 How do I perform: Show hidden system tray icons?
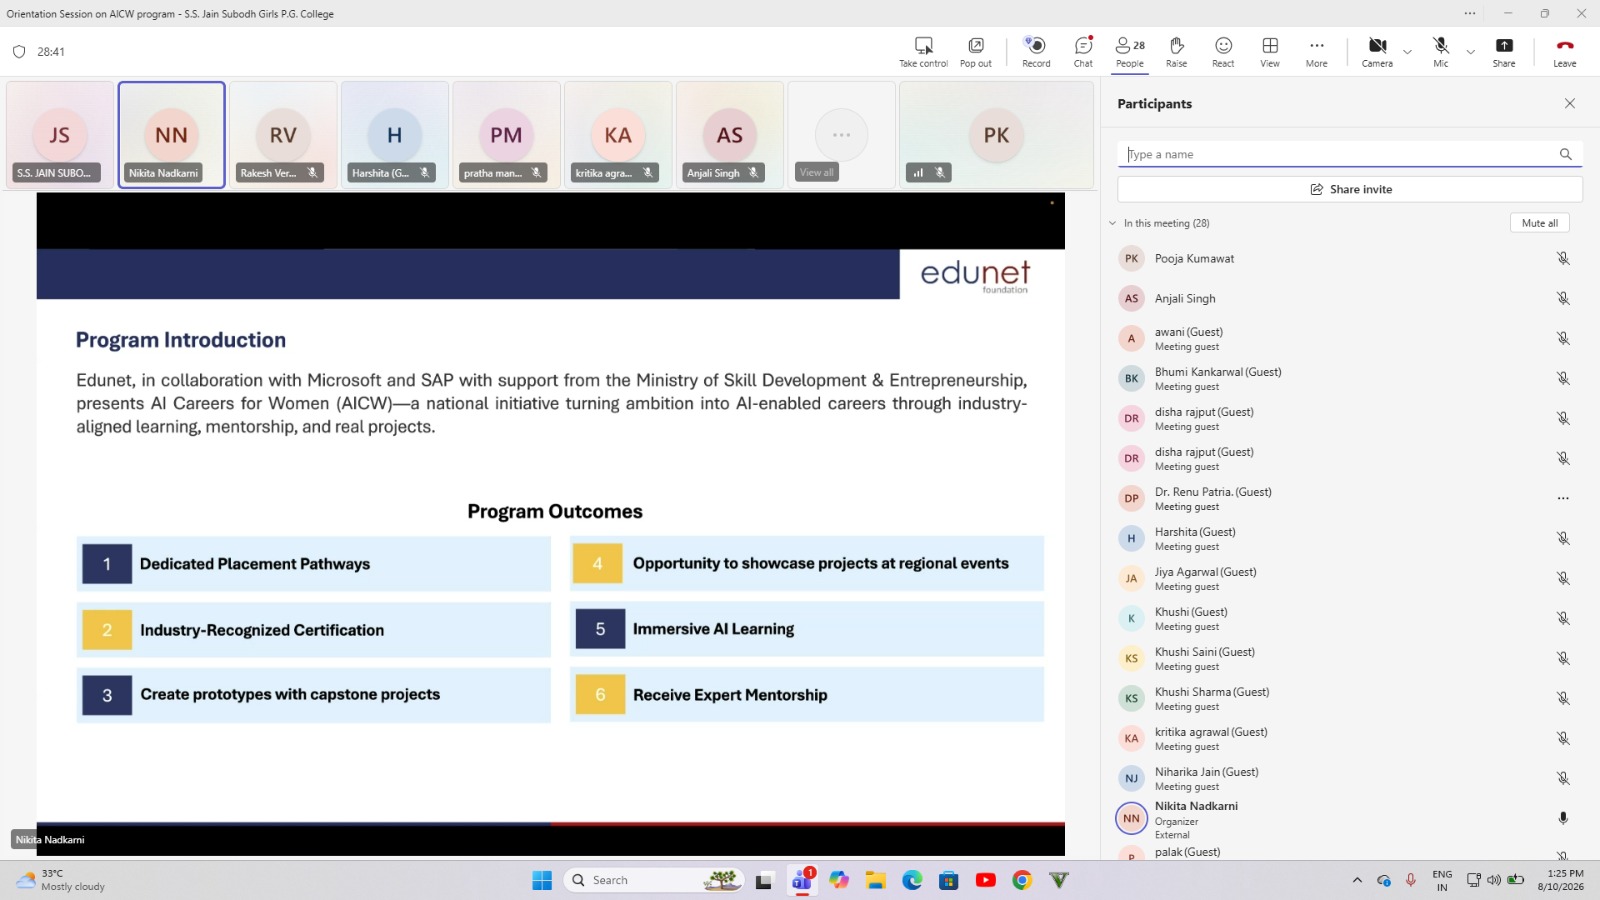click(1357, 880)
